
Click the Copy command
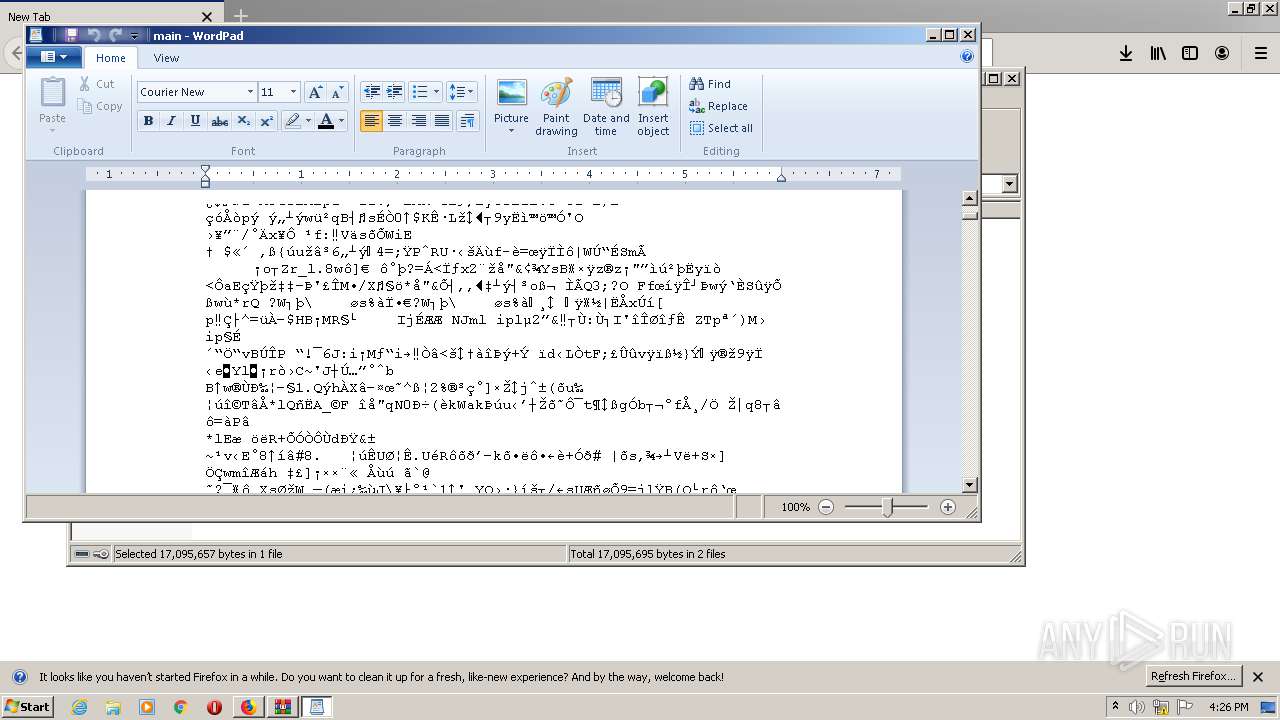pyautogui.click(x=100, y=106)
